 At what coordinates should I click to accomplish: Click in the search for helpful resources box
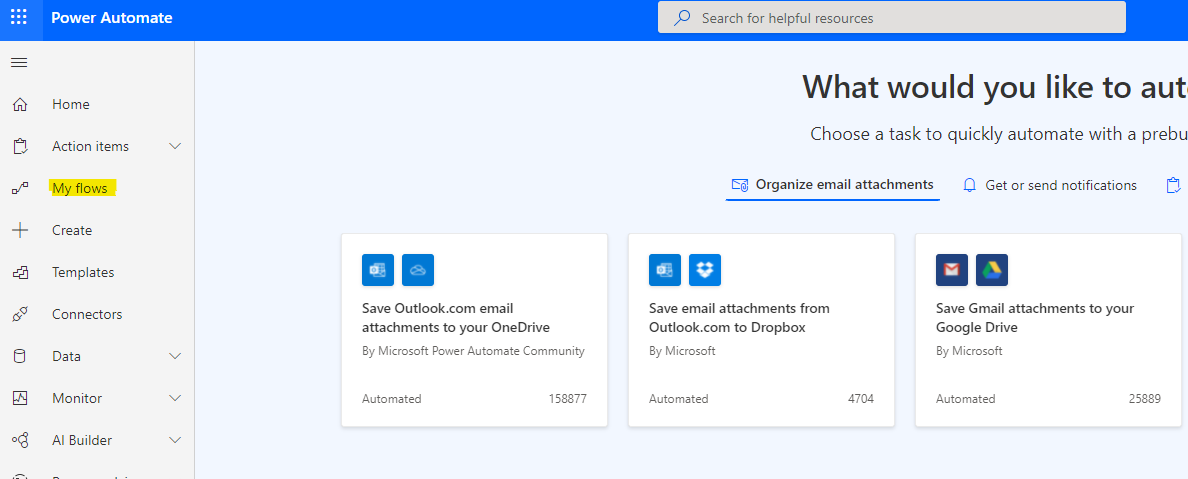click(x=892, y=17)
